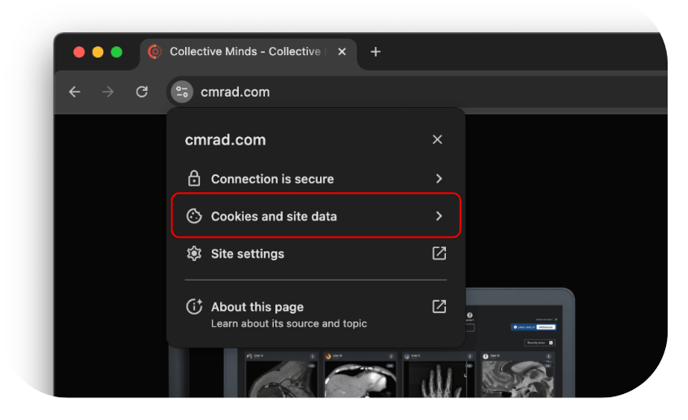
Task: Open Site settings entry
Action: tap(316, 254)
